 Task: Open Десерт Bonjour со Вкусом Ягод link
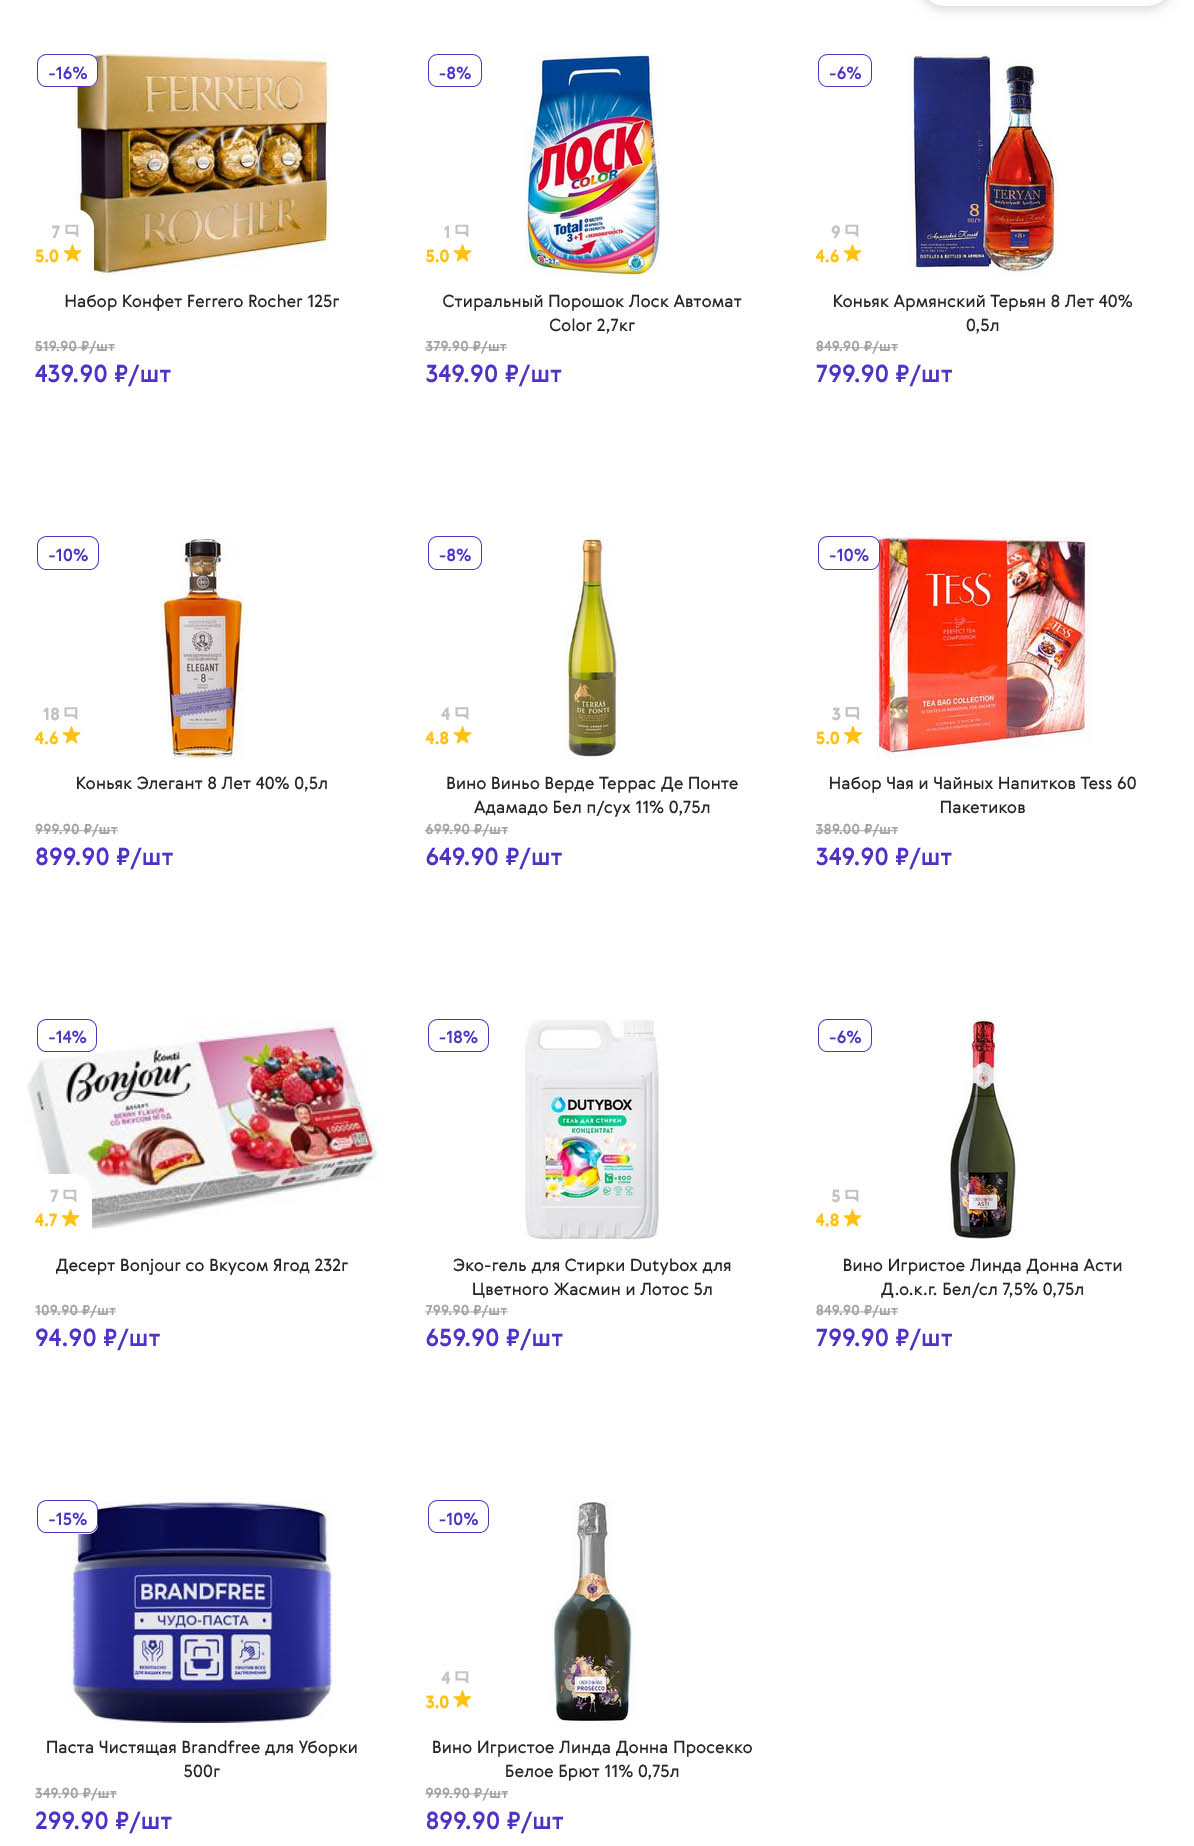202,1265
